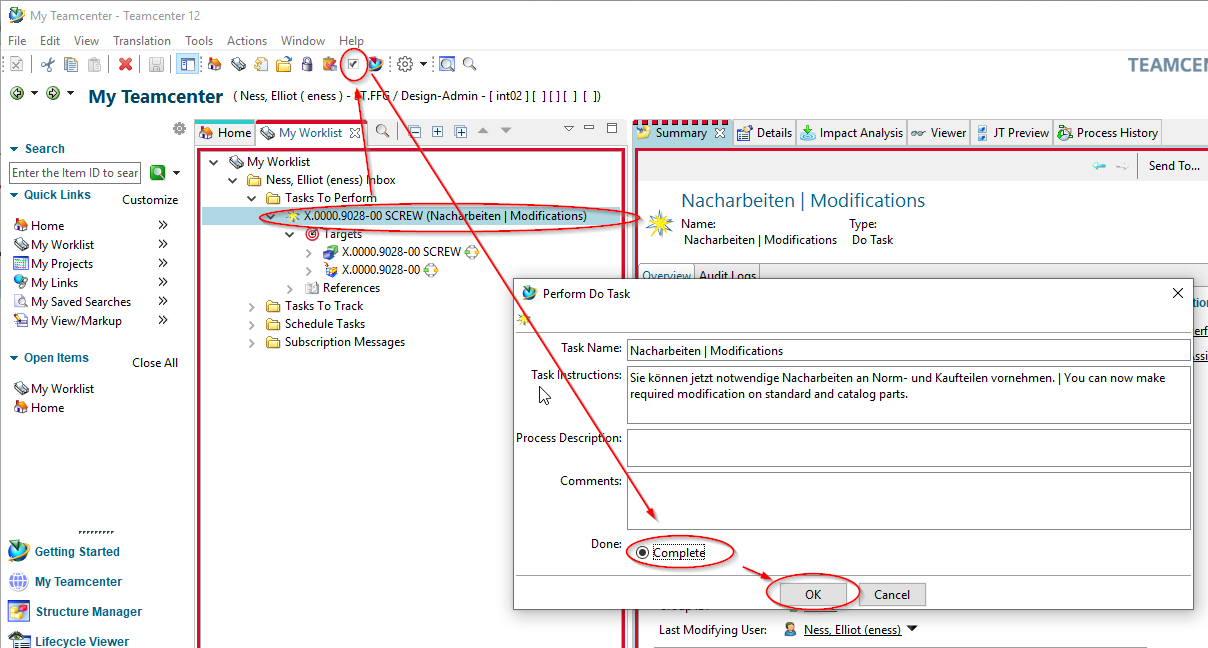Viewport: 1208px width, 648px height.
Task: Expand the Tasks To Track folder
Action: pyautogui.click(x=252, y=307)
